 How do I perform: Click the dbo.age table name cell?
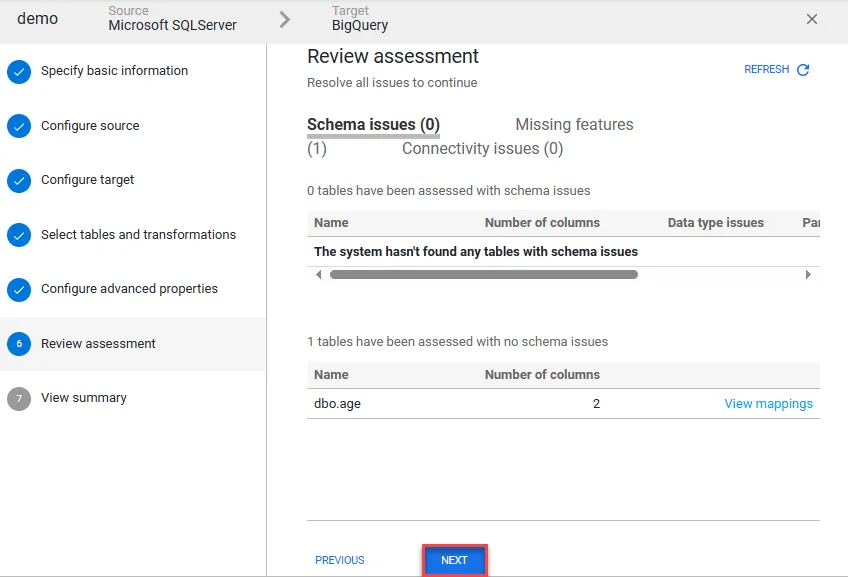pyautogui.click(x=337, y=403)
